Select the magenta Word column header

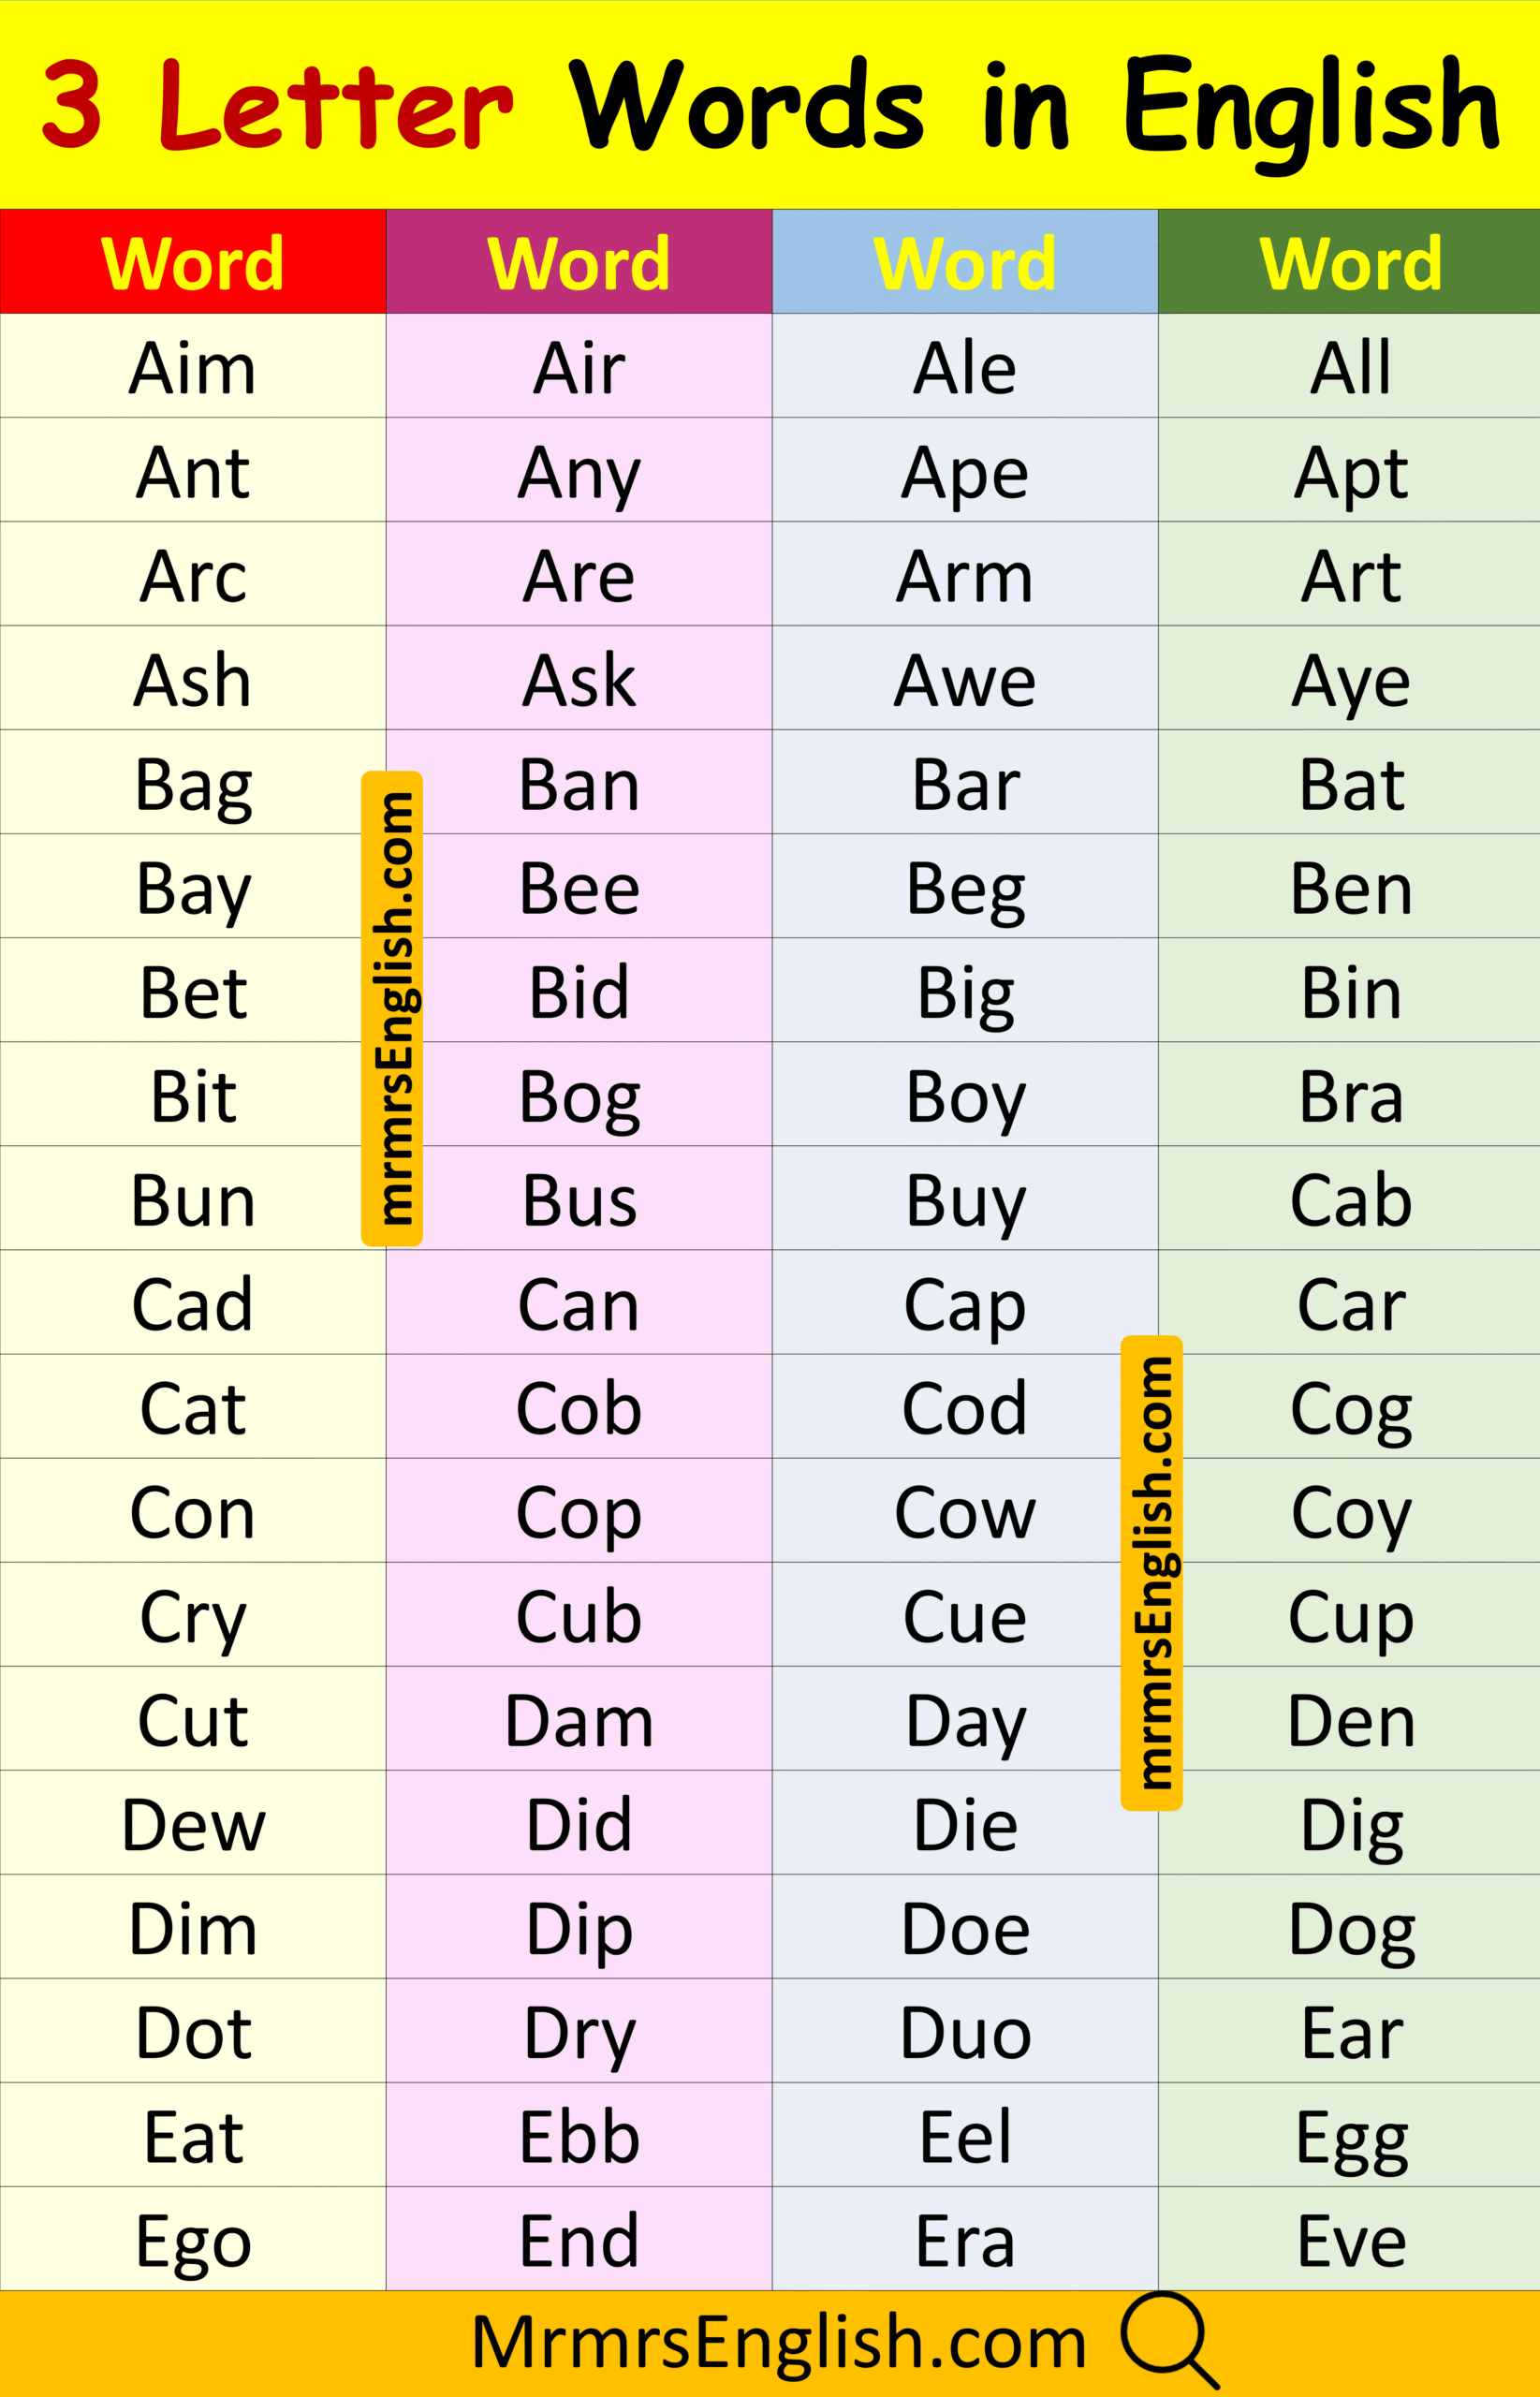tap(579, 263)
